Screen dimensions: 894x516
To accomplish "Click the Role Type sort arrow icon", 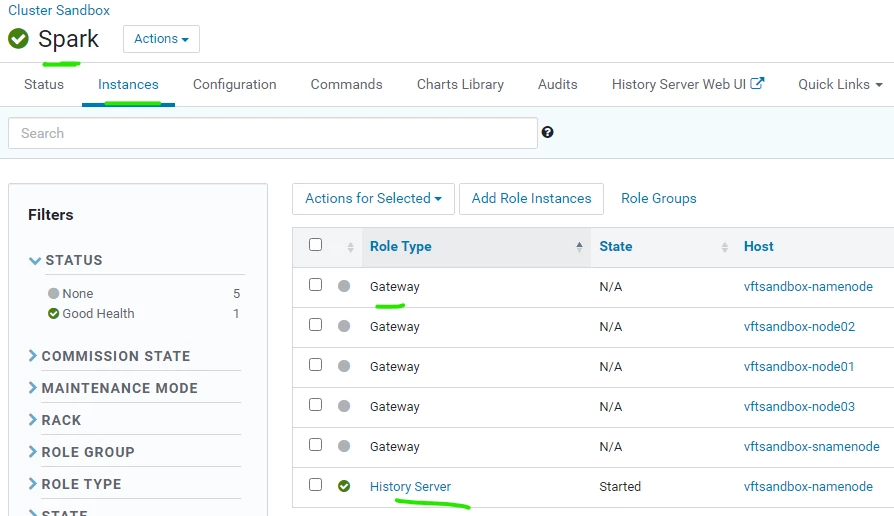I will (579, 246).
